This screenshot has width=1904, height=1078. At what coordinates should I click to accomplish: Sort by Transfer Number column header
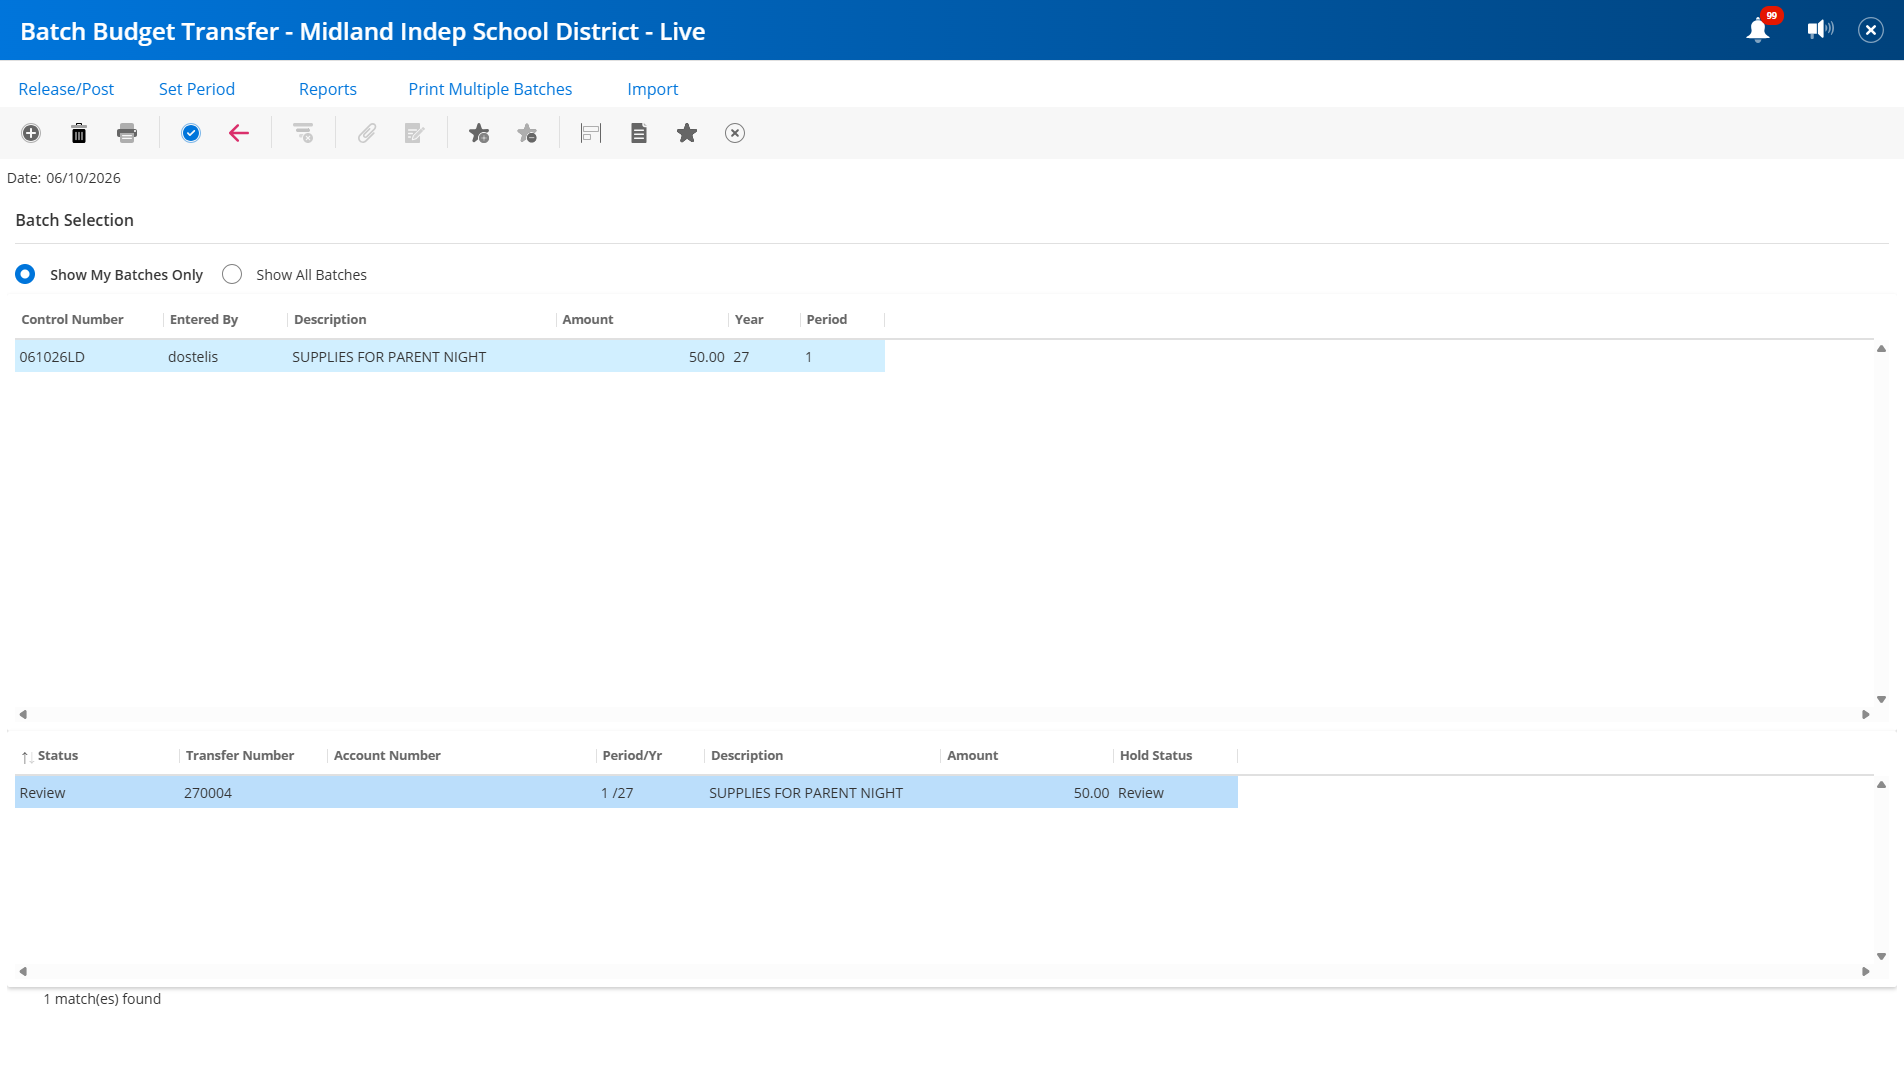click(240, 755)
